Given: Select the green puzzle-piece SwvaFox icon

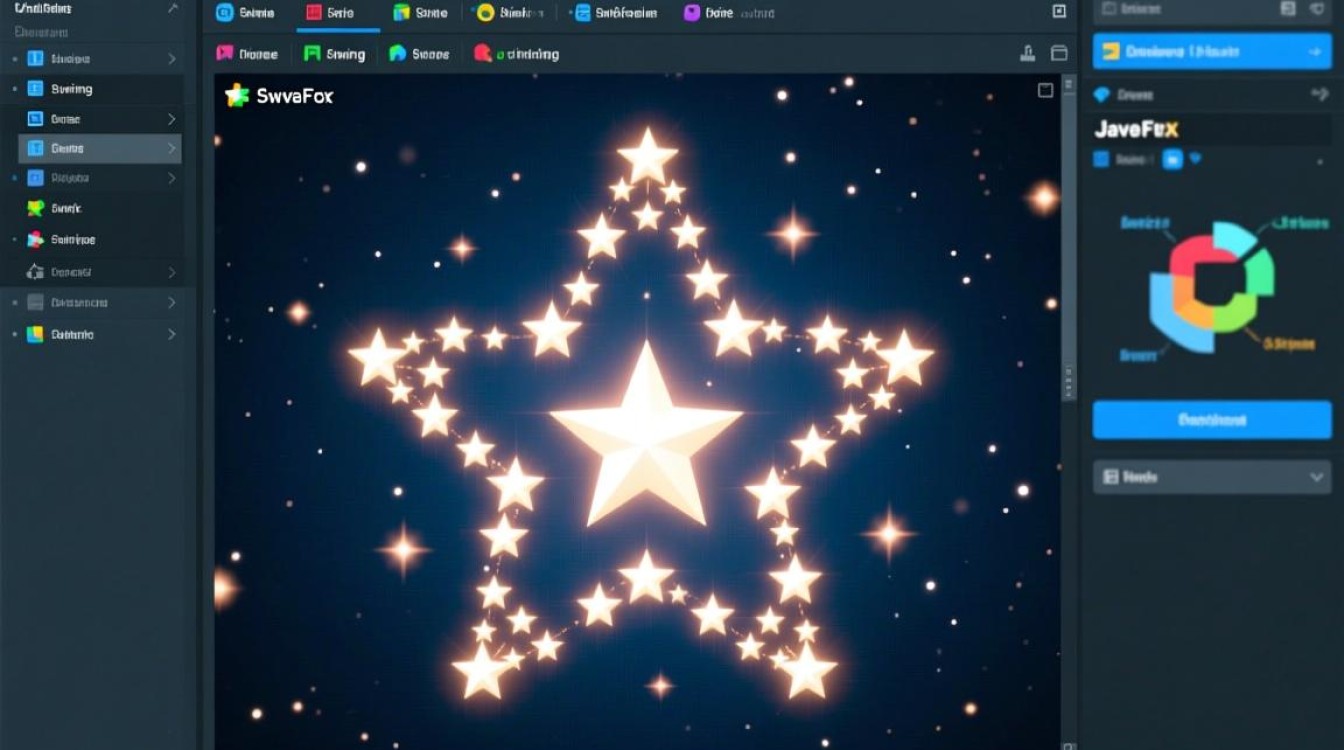Looking at the screenshot, I should pos(237,96).
